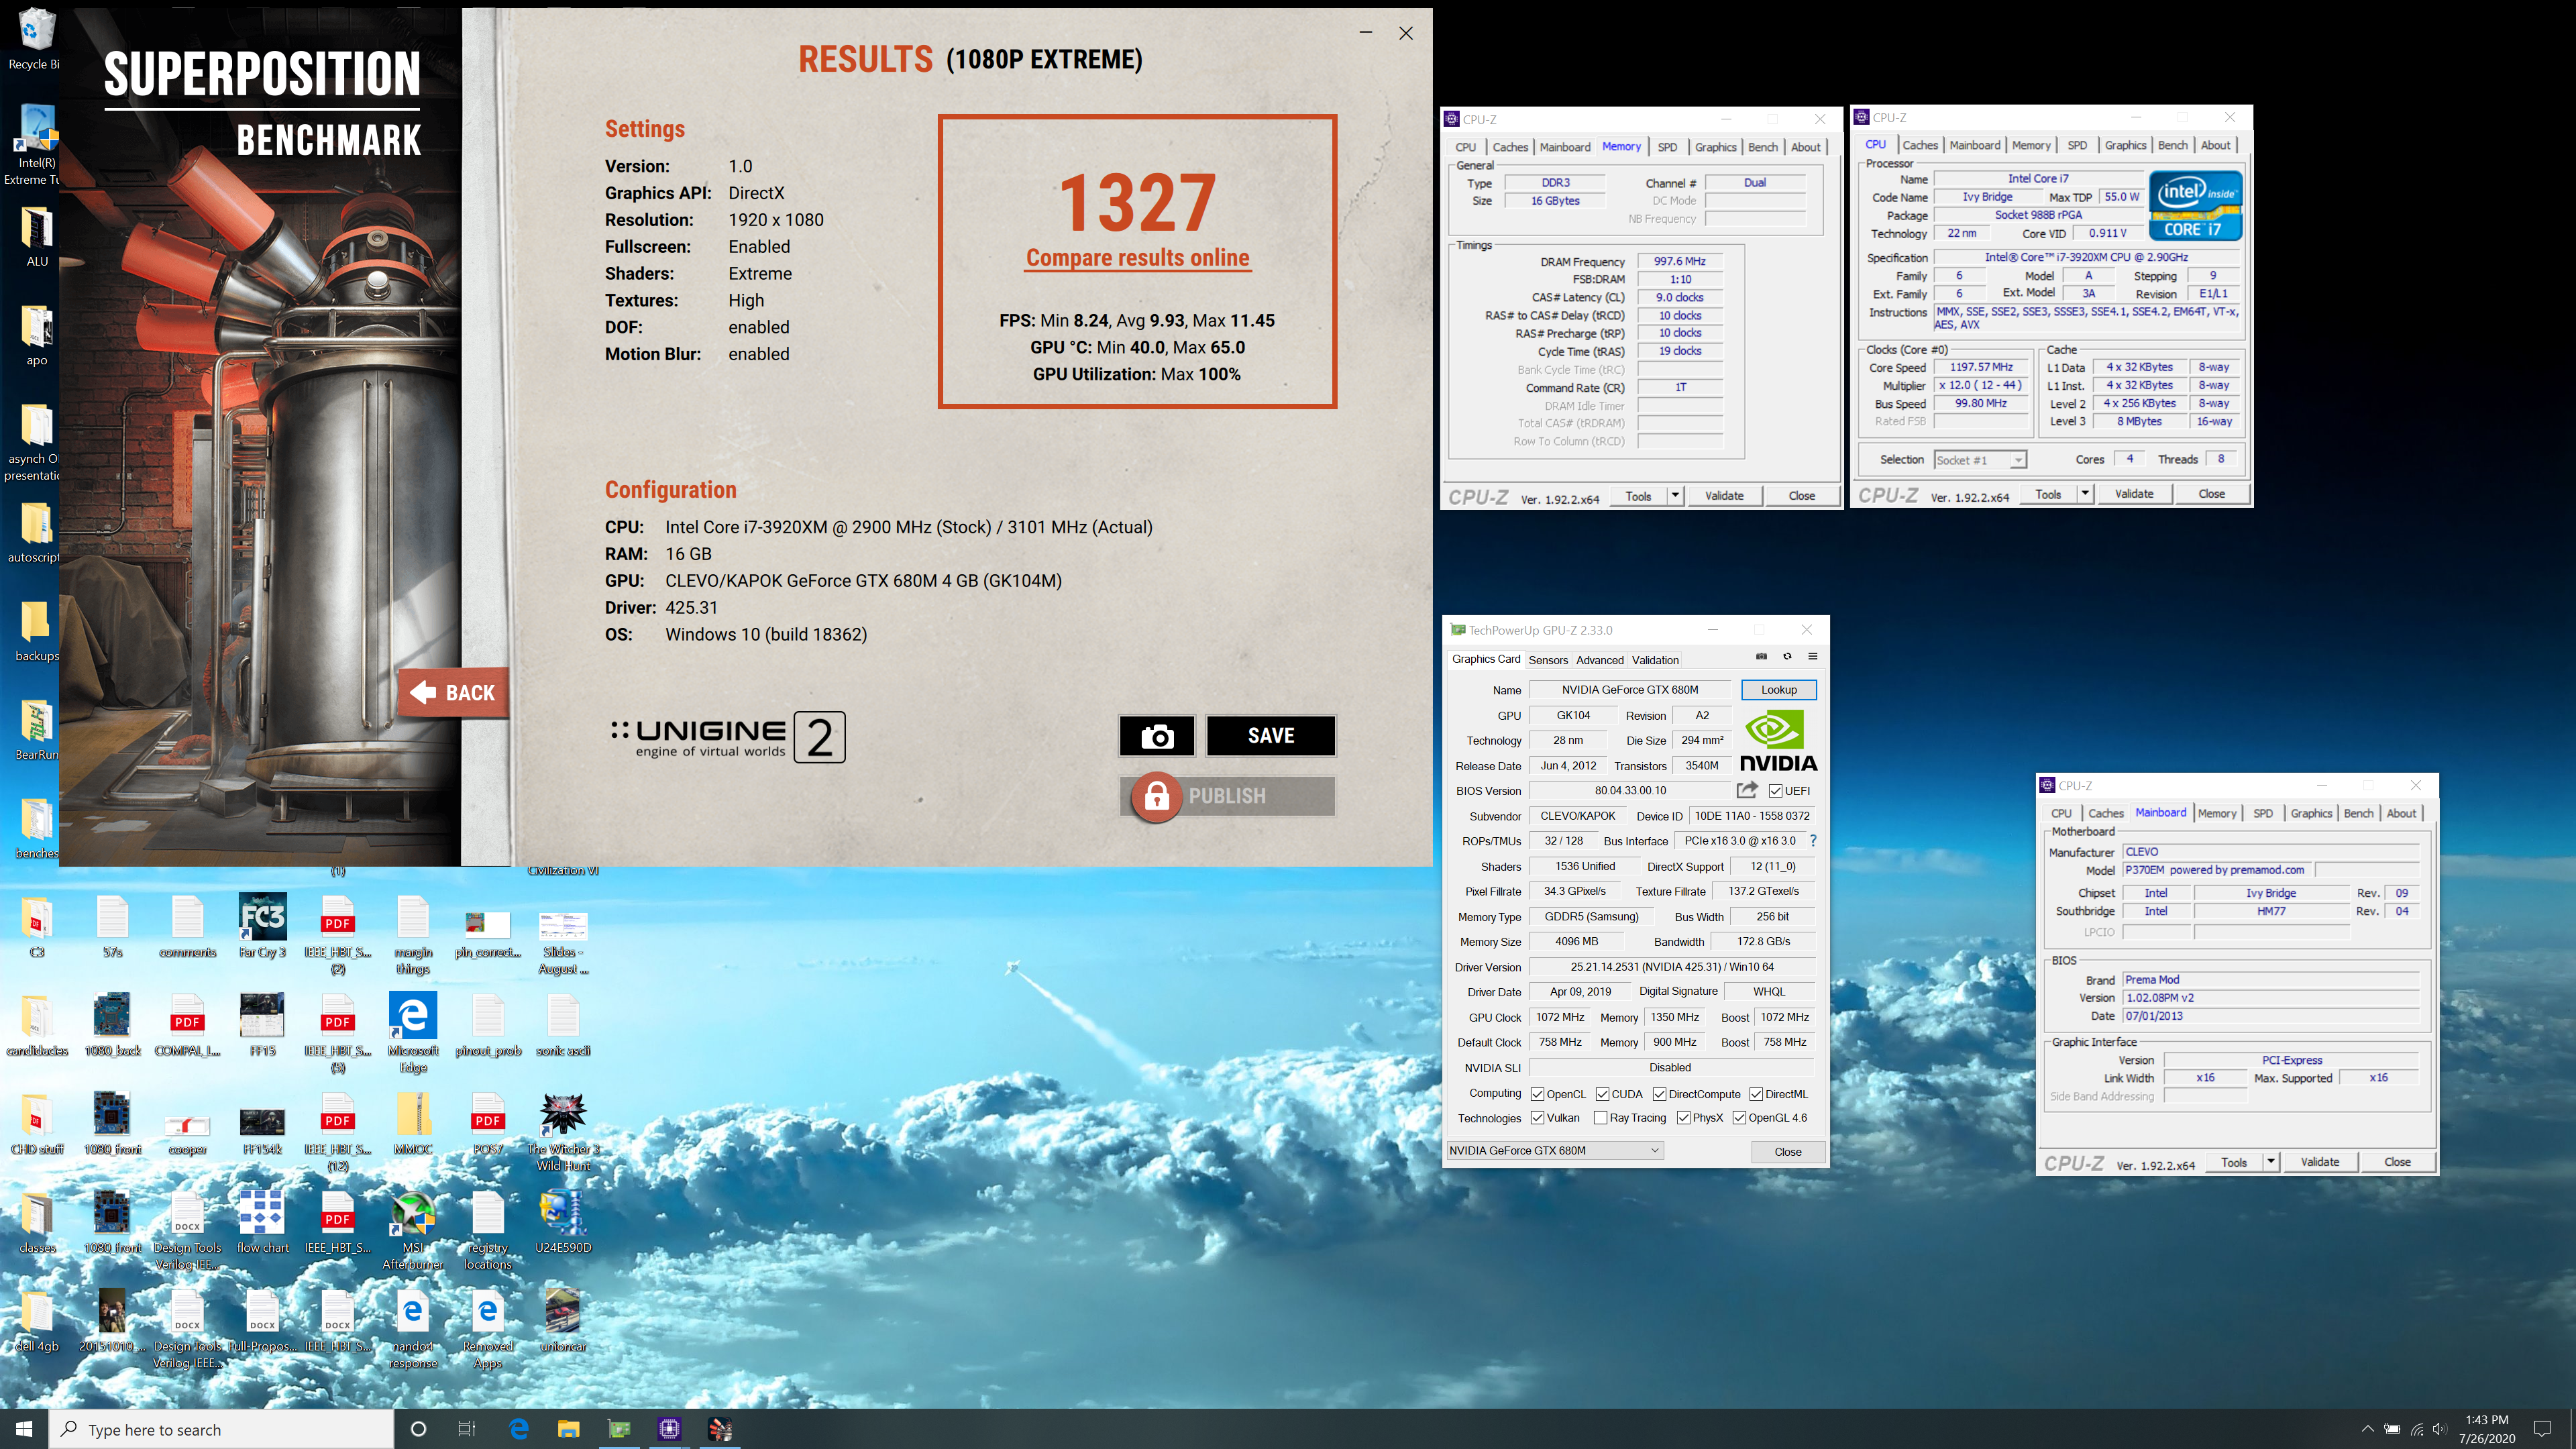Click the taskbar search box
This screenshot has width=2576, height=1449.
click(x=221, y=1429)
